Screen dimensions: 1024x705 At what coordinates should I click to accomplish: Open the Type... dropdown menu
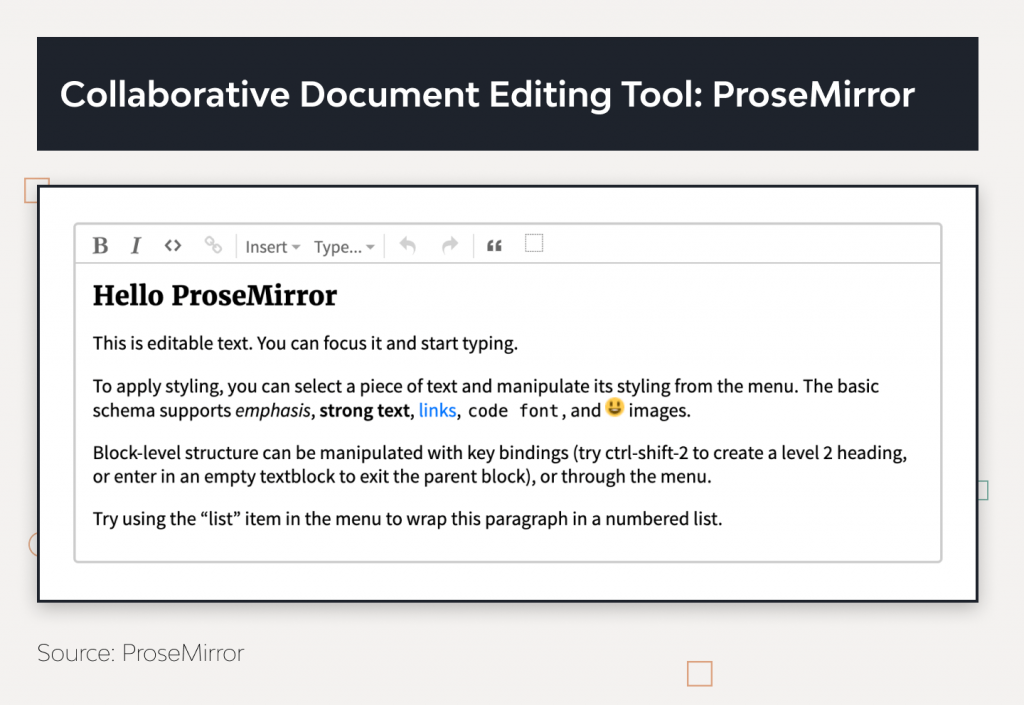(x=339, y=246)
